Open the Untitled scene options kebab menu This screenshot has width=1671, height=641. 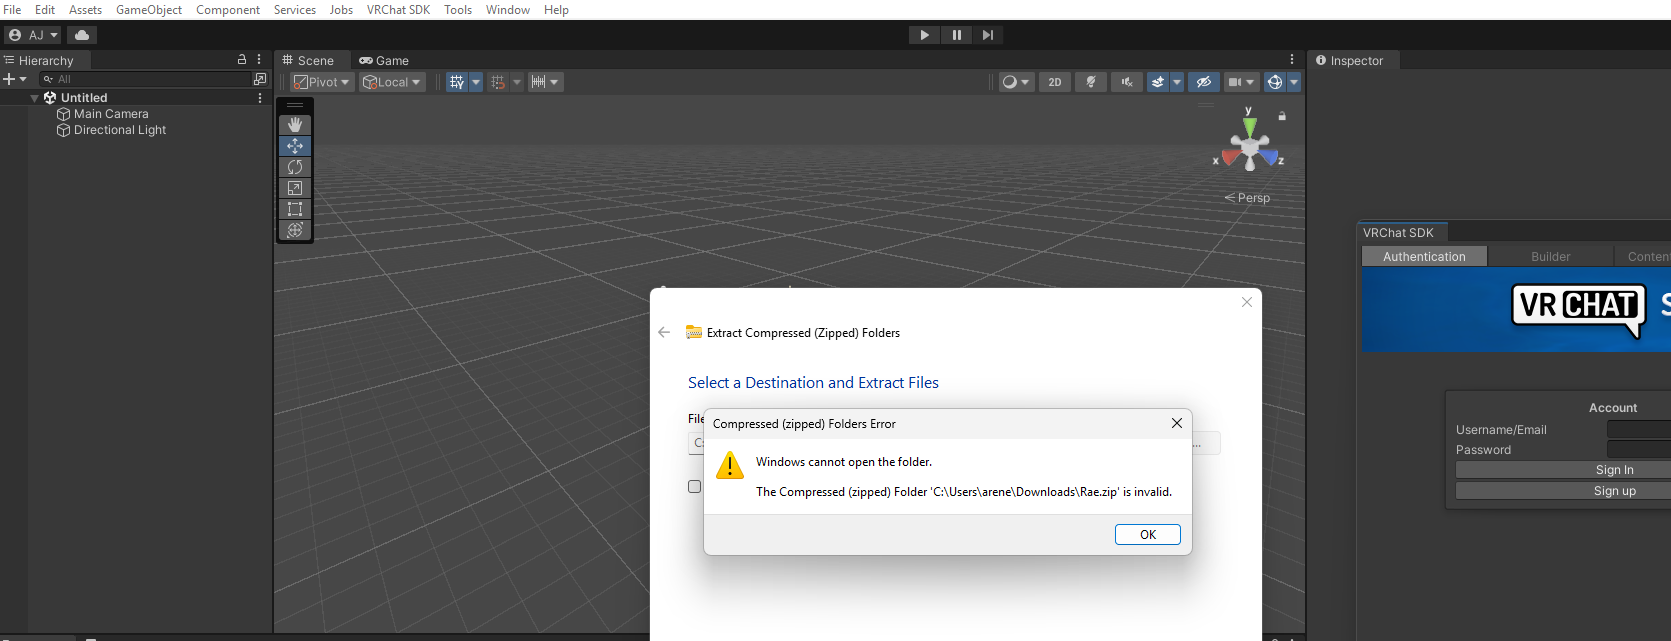(x=260, y=98)
